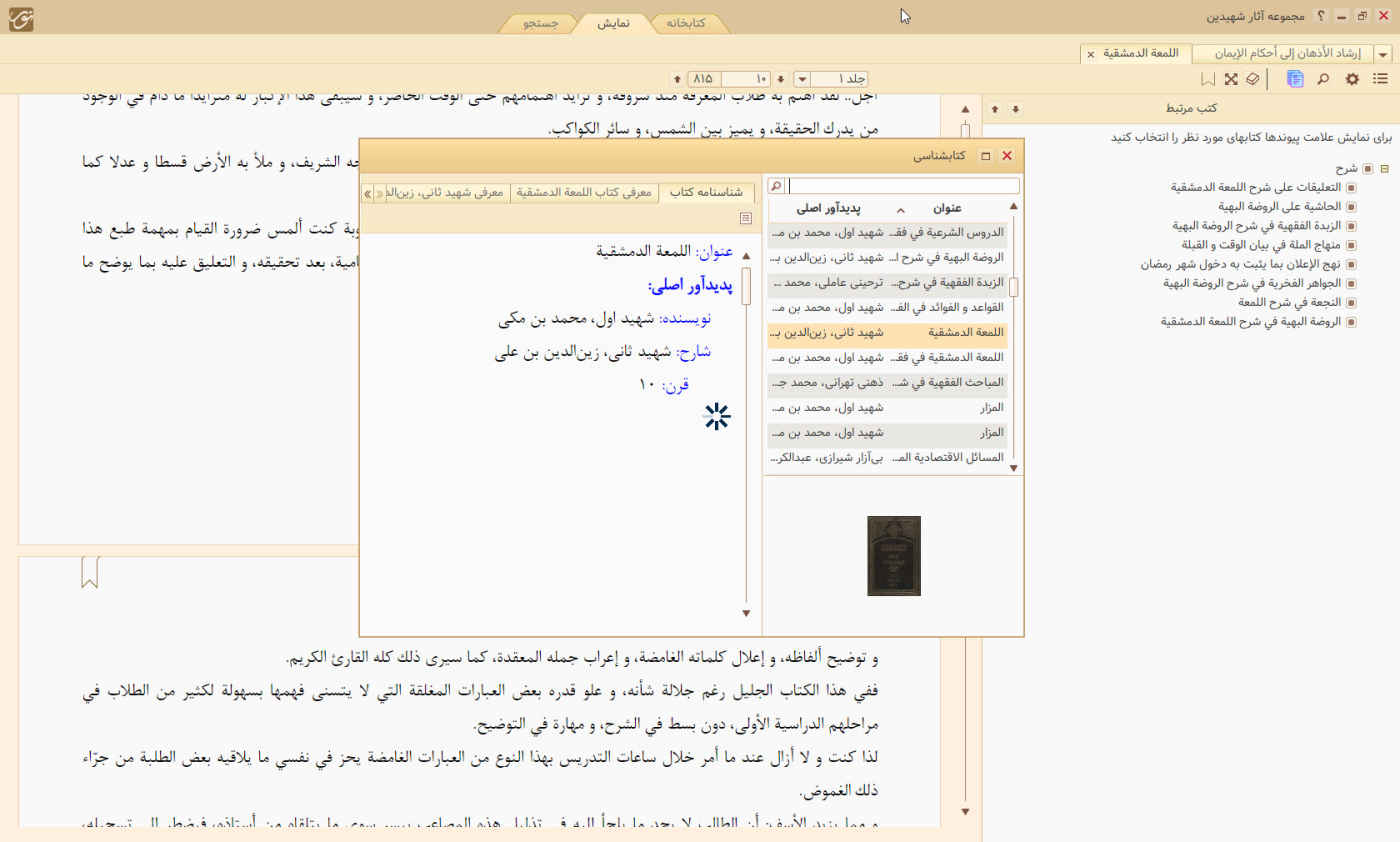The image size is (1400, 842).
Task: Click the main reading pane scrollbar thumb
Action: pyautogui.click(x=965, y=130)
